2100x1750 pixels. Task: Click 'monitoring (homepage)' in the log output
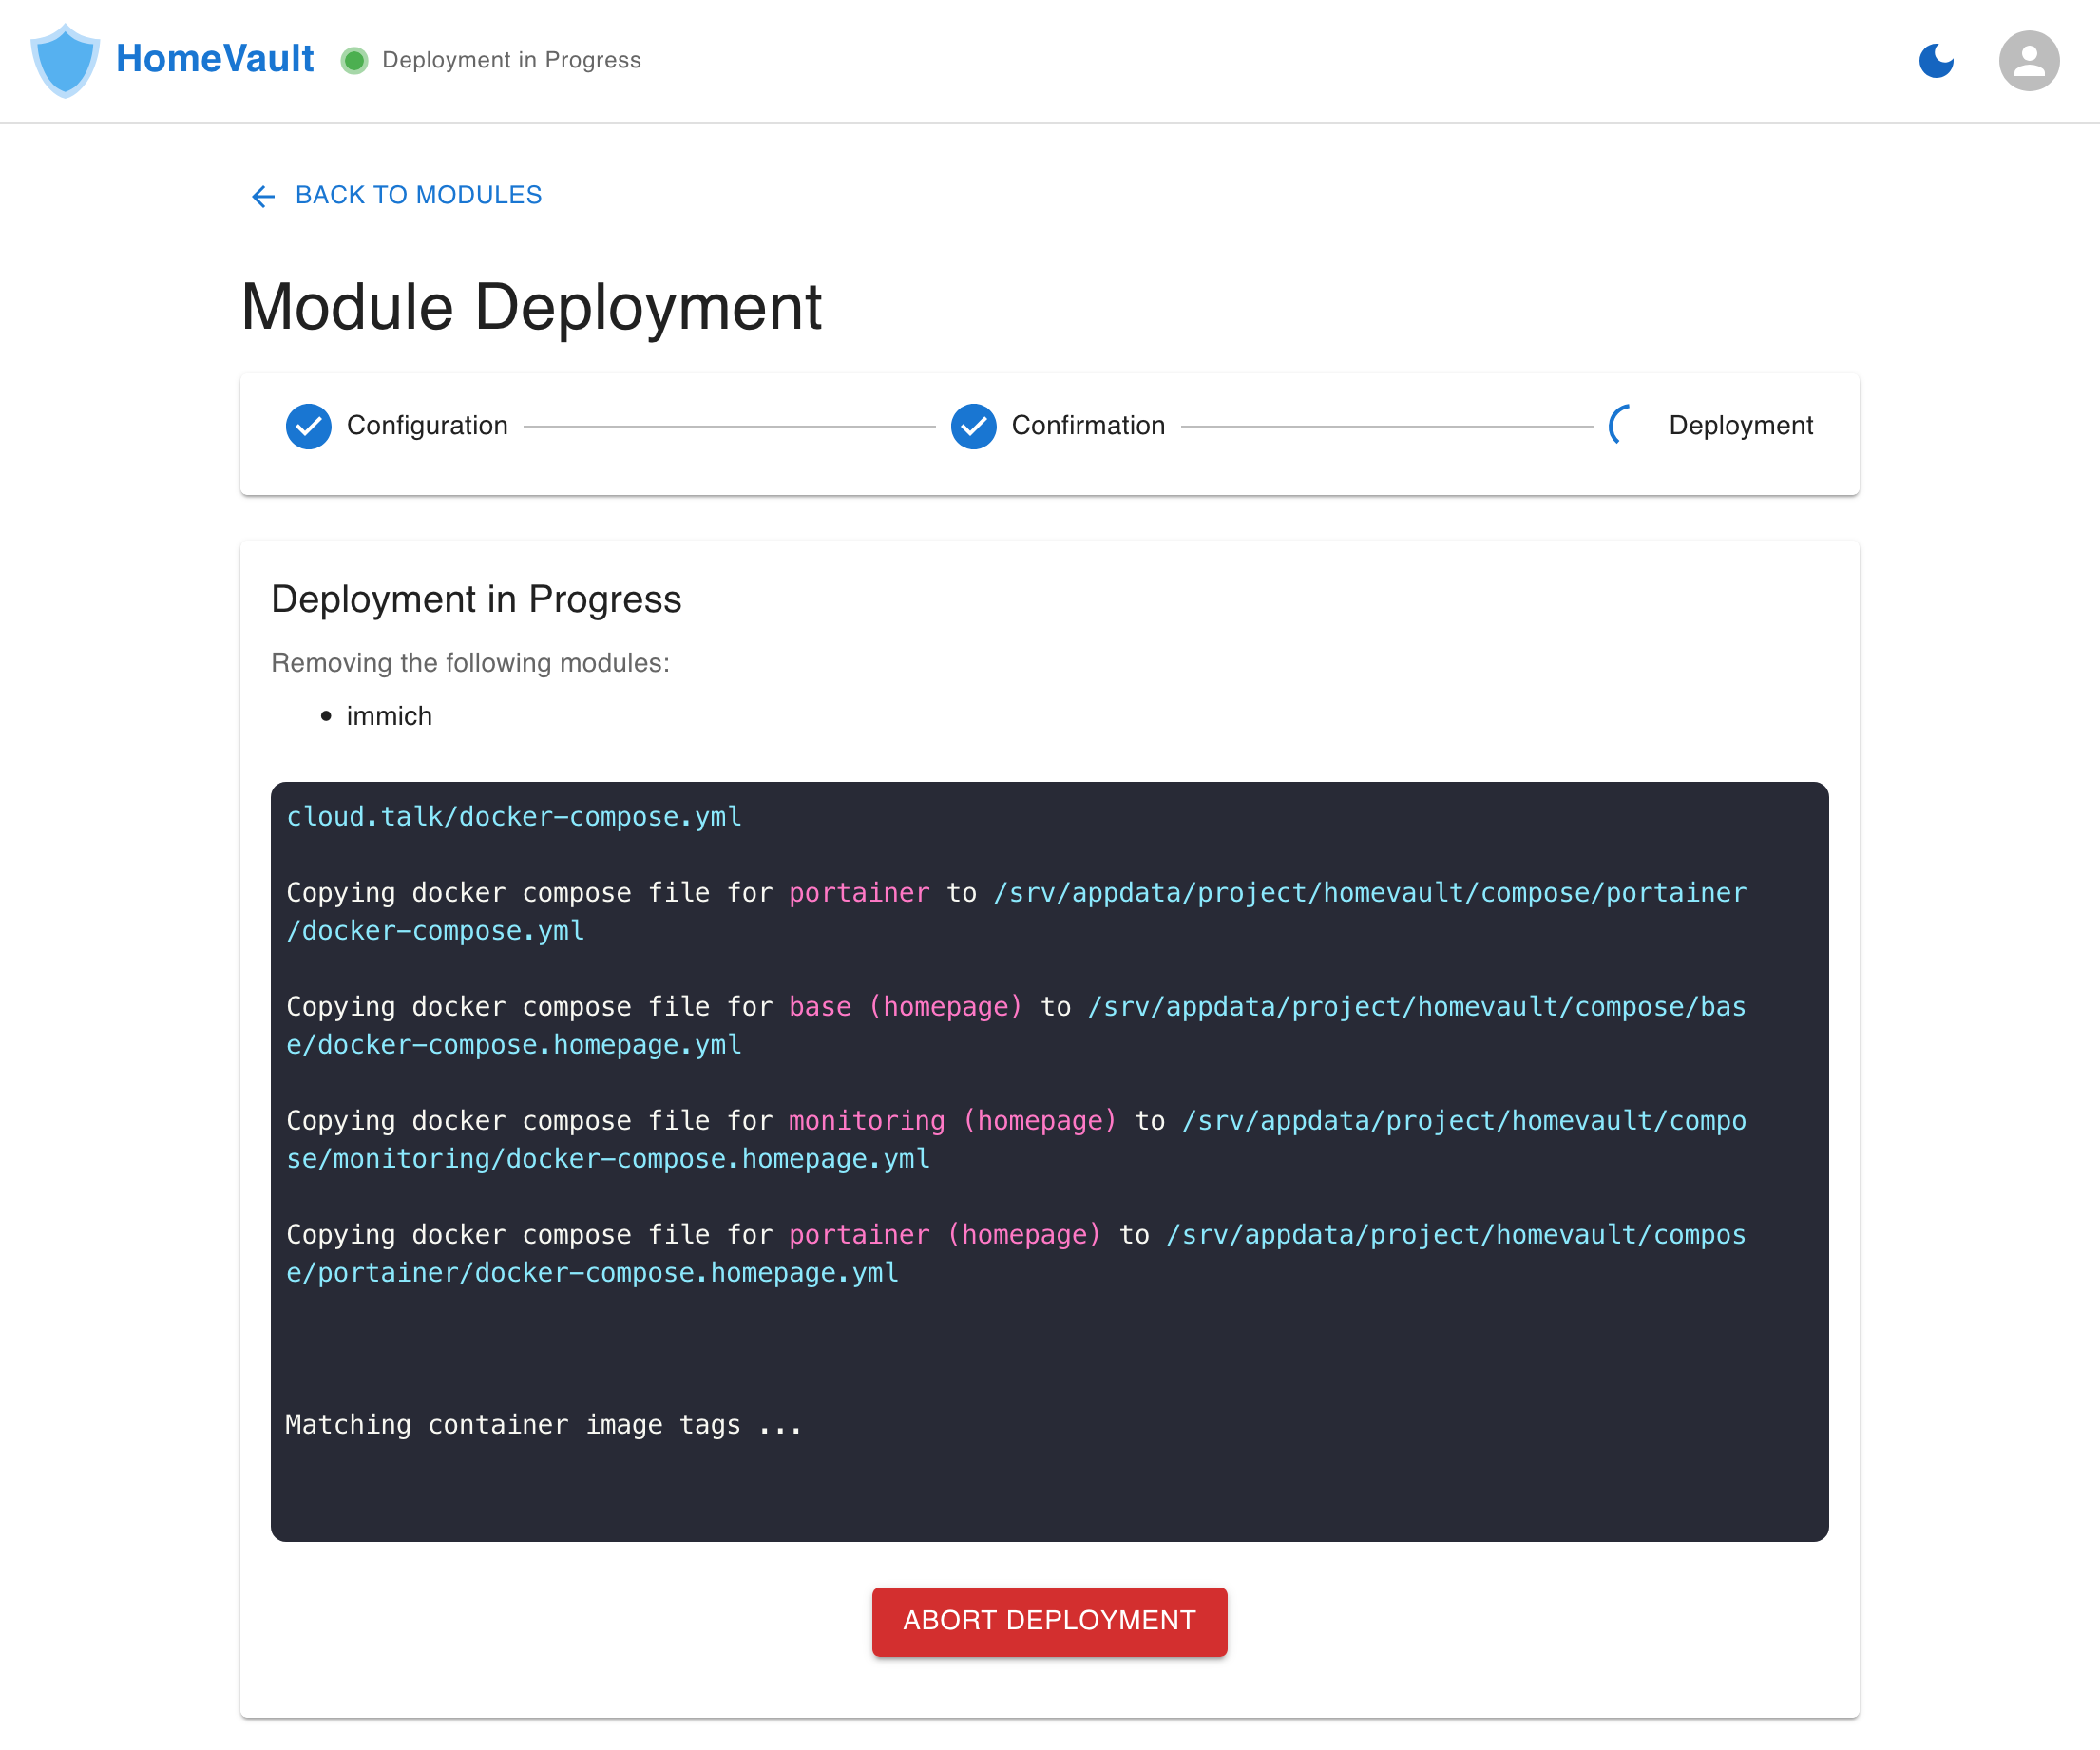tap(952, 1120)
